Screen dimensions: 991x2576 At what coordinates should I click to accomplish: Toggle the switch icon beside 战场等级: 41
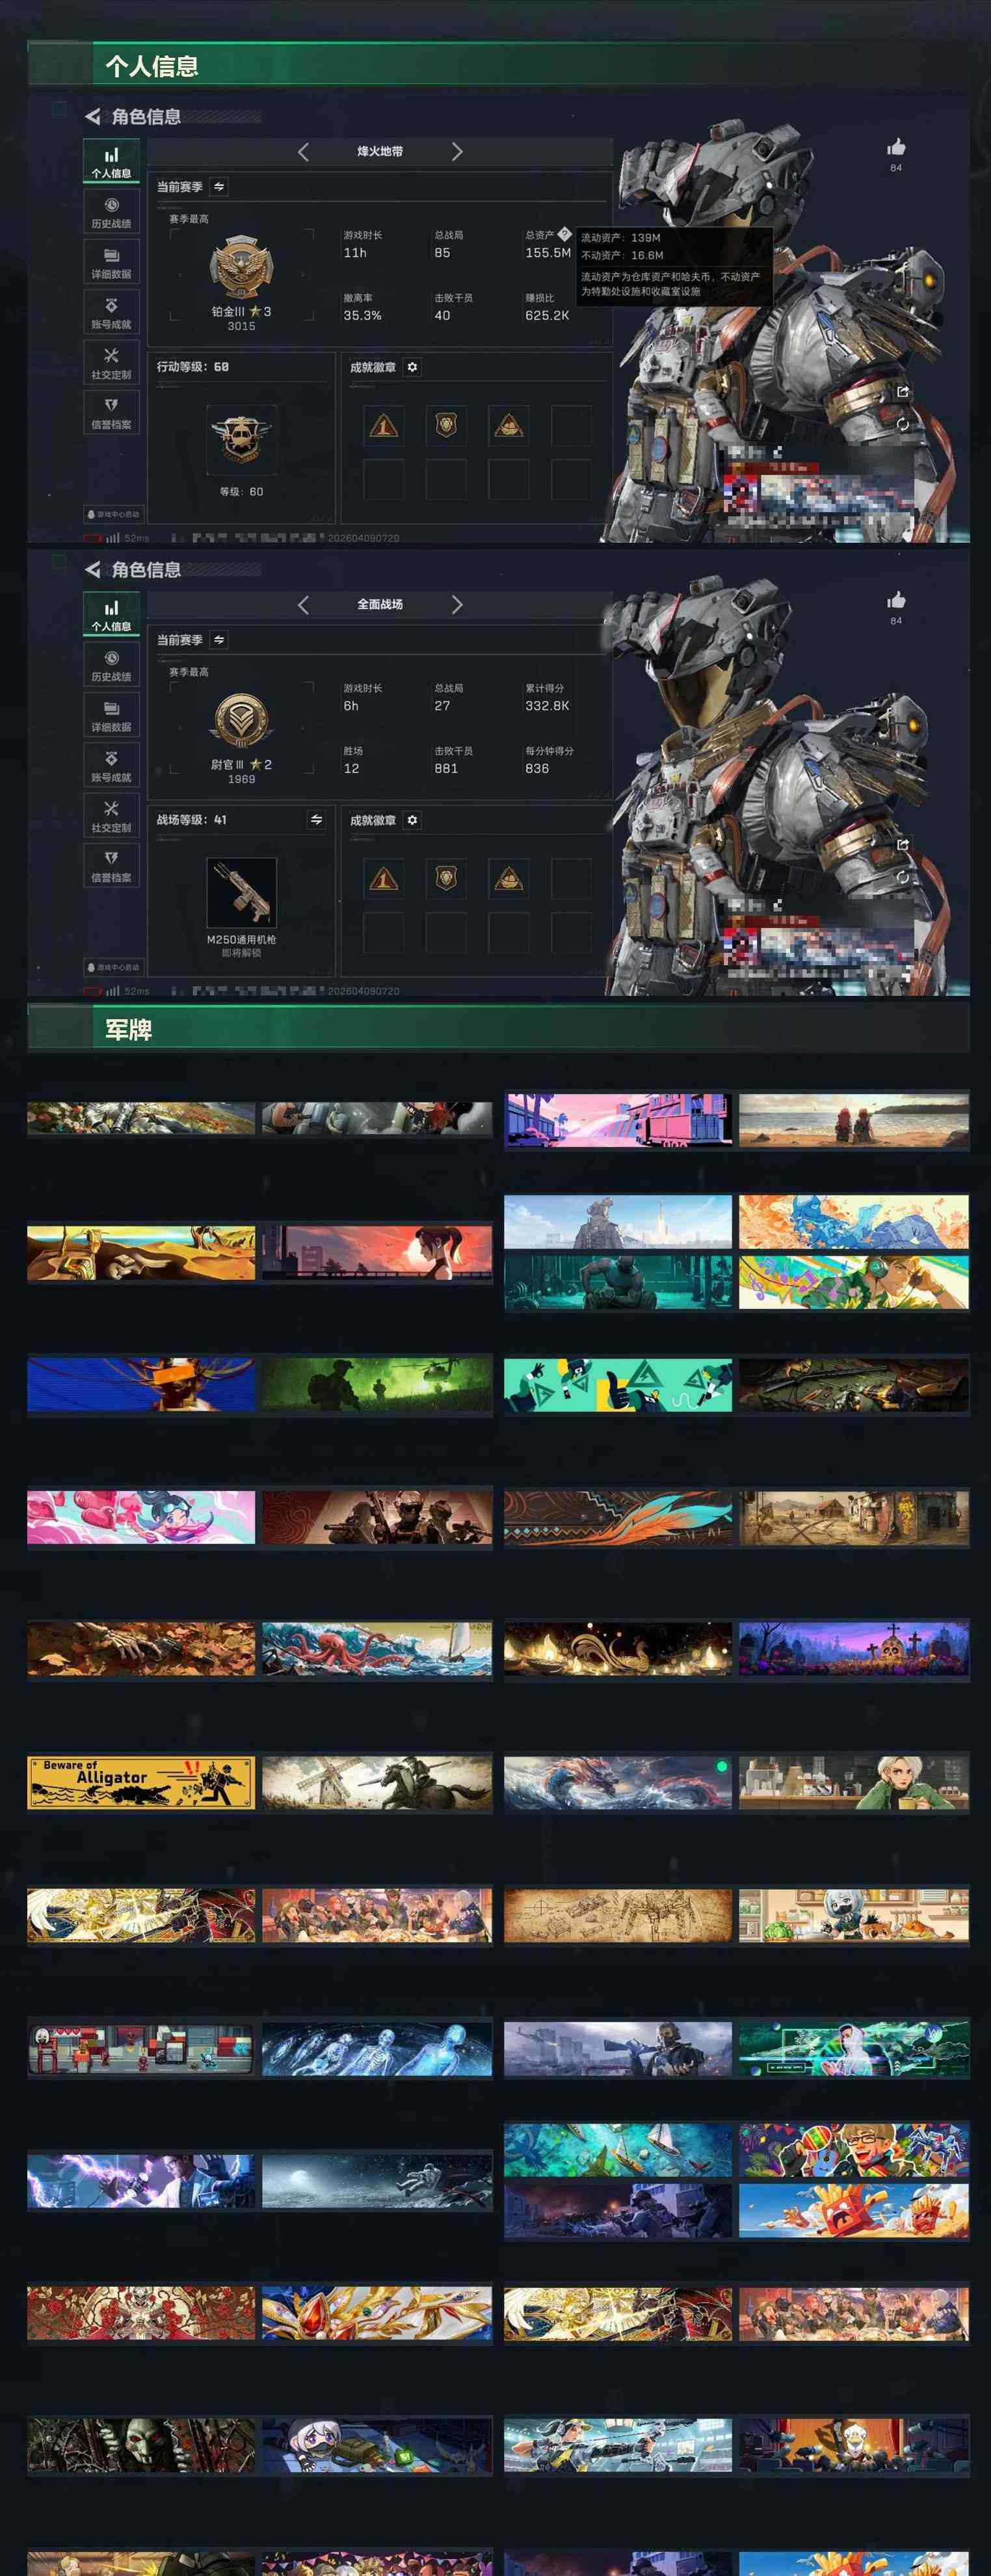tap(316, 820)
